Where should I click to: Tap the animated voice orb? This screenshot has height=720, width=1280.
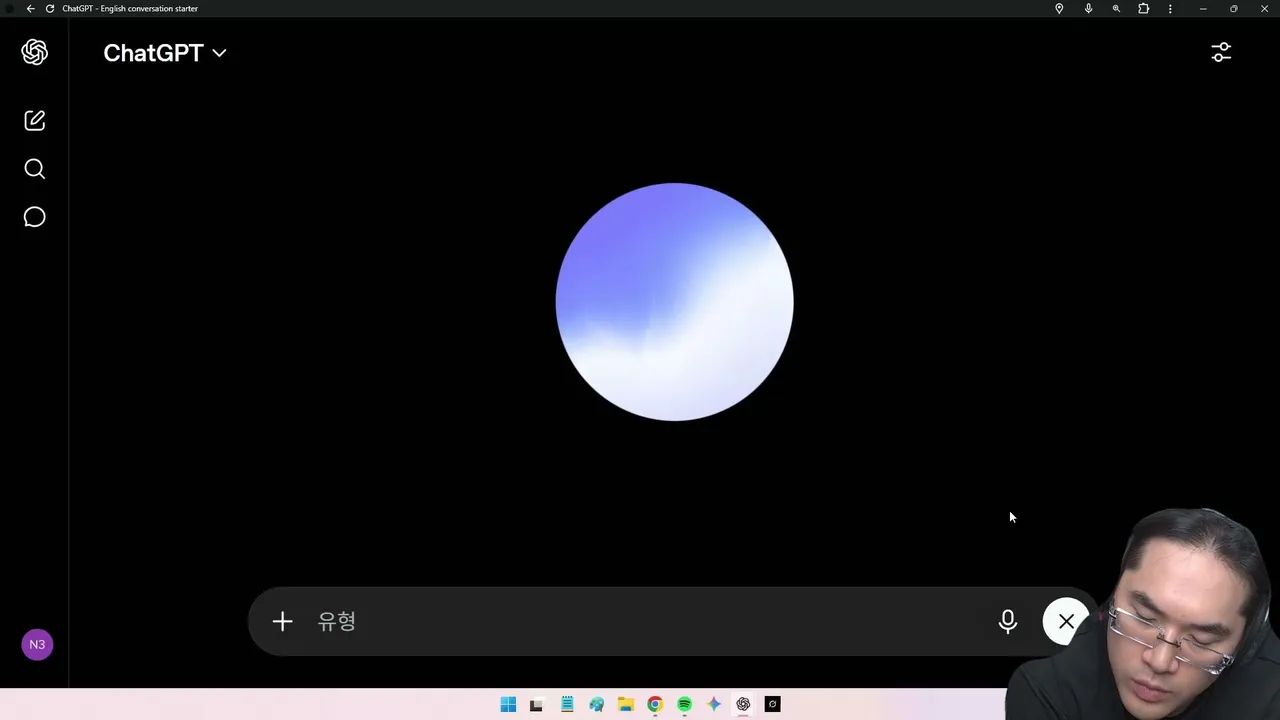[x=675, y=302]
